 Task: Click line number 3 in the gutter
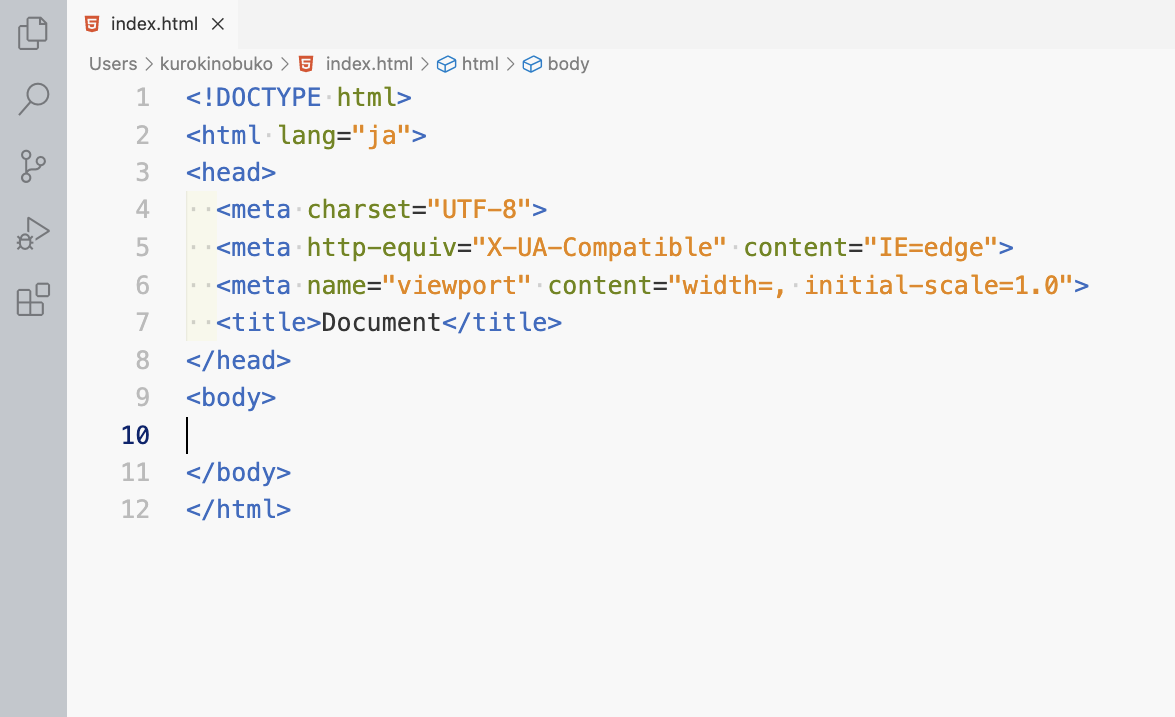(142, 172)
